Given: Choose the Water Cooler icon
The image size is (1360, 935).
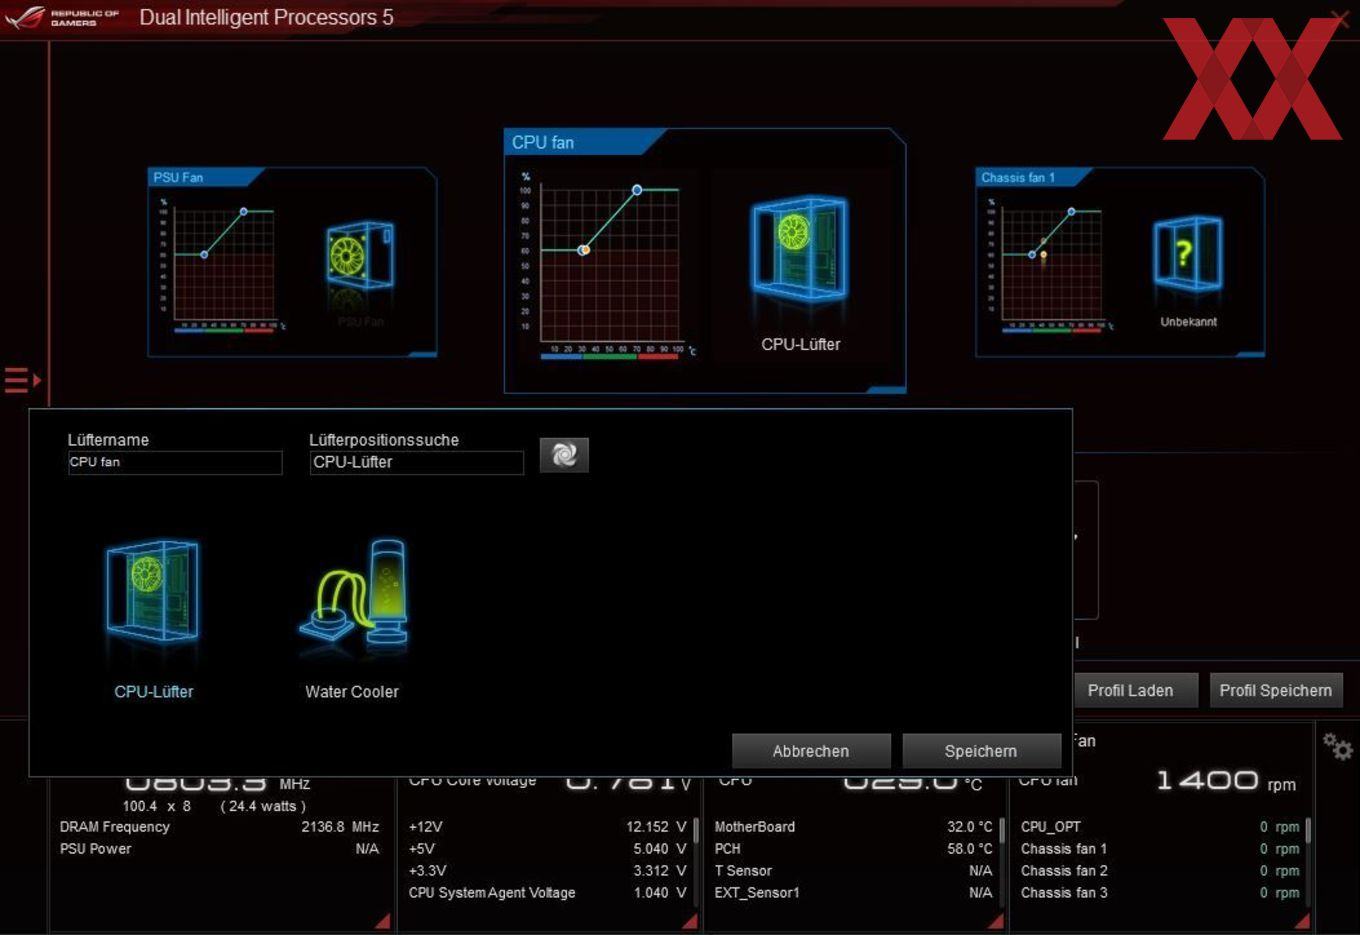Looking at the screenshot, I should point(355,594).
